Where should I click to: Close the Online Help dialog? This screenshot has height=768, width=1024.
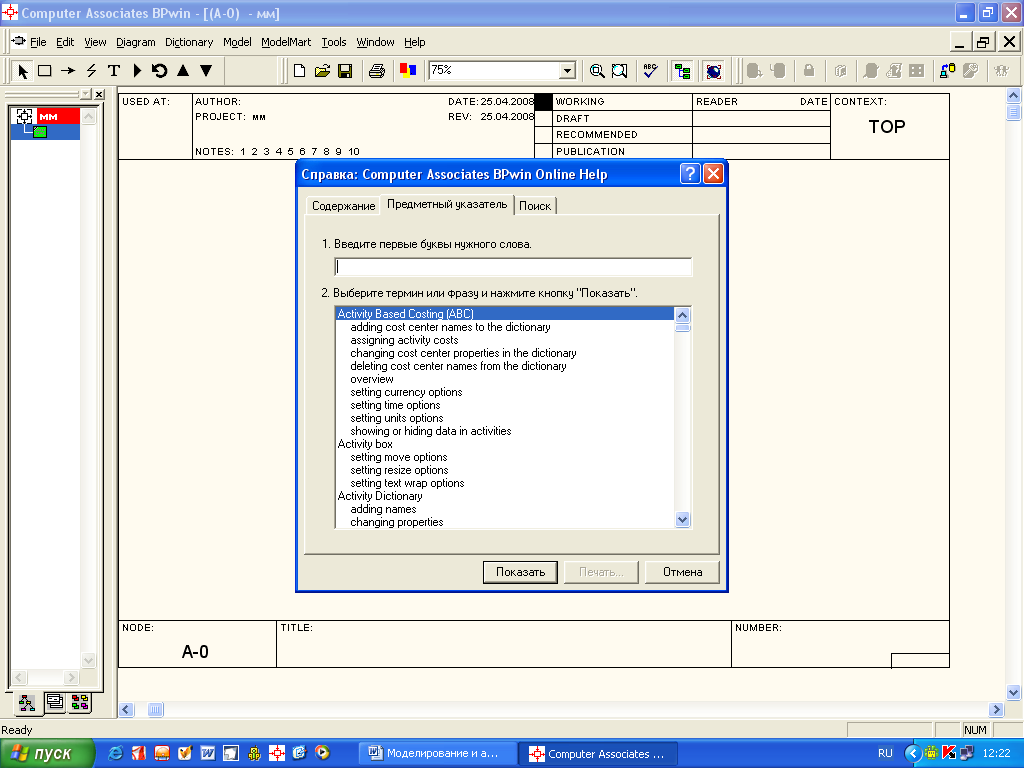click(x=713, y=174)
